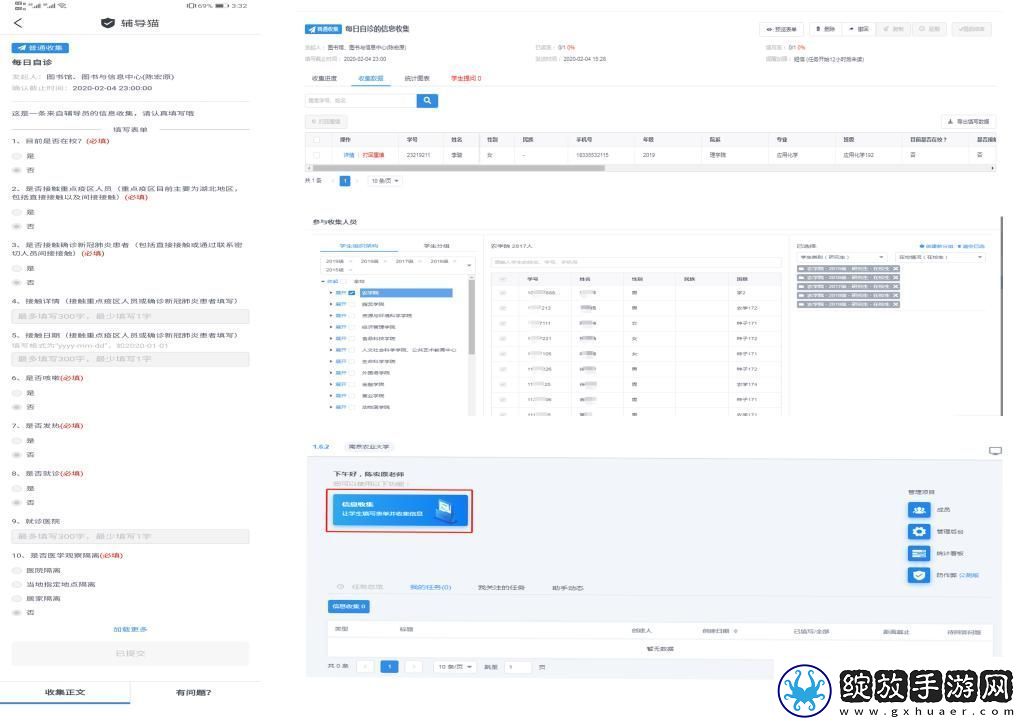
Task: Switch to 学生分组 tab in participants panel
Action: (436, 246)
